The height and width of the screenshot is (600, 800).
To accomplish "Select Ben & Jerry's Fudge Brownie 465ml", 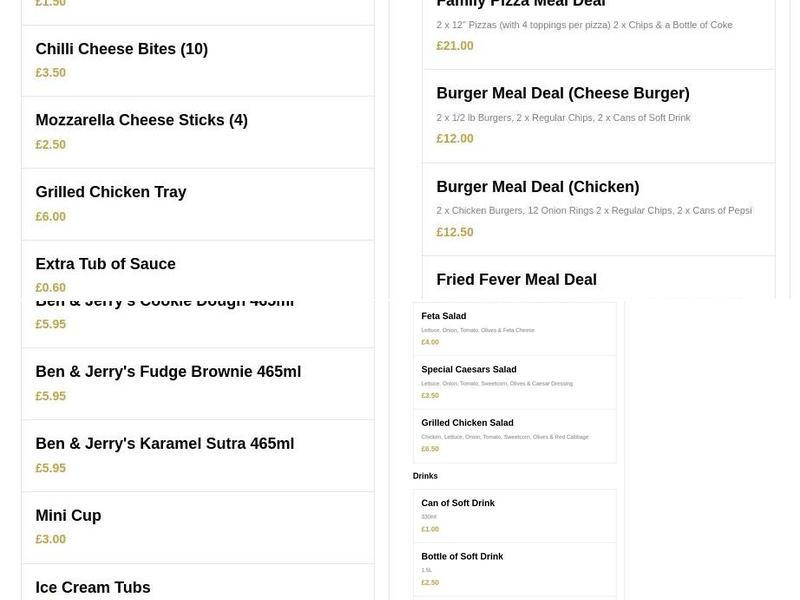I will (167, 371).
